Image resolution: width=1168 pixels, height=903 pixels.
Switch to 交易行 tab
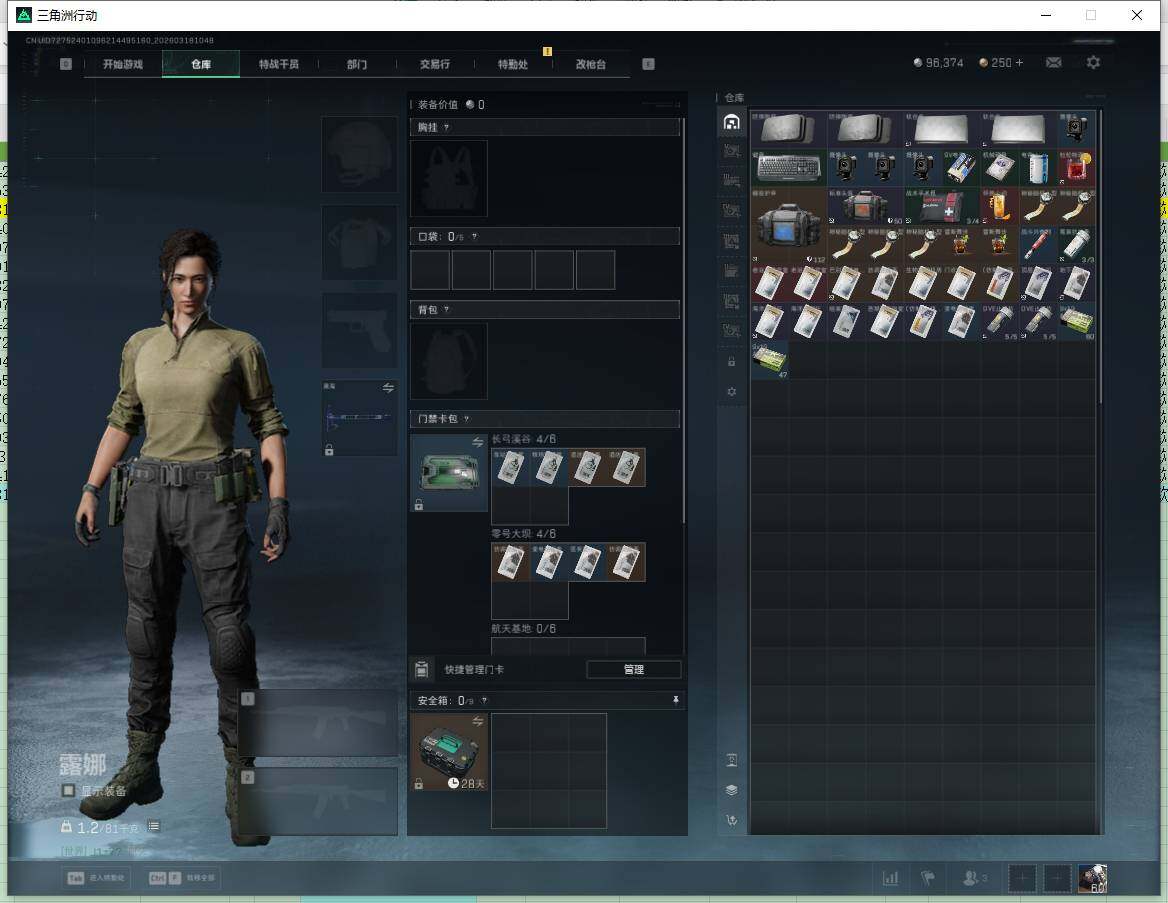434,64
